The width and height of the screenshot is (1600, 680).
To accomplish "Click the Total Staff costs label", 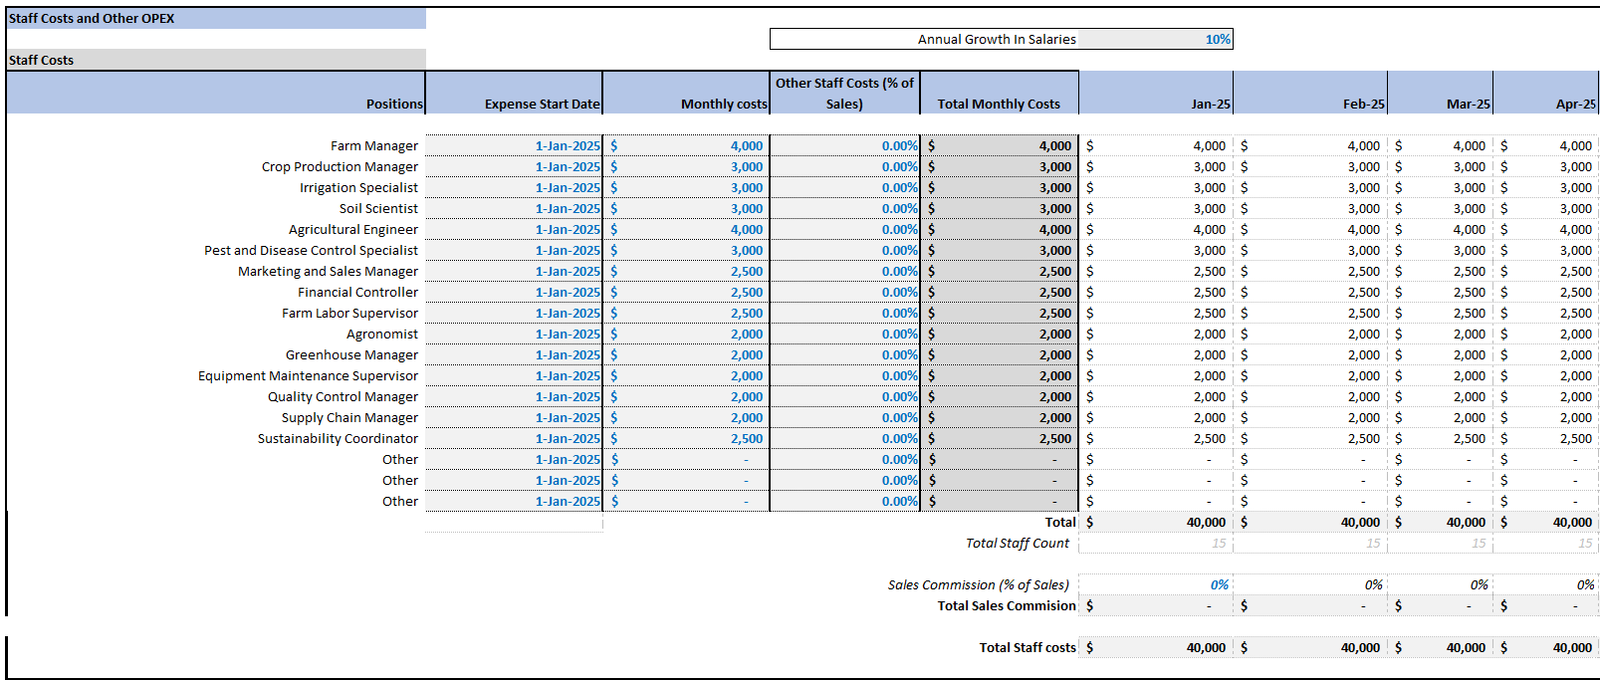I will tap(1027, 649).
